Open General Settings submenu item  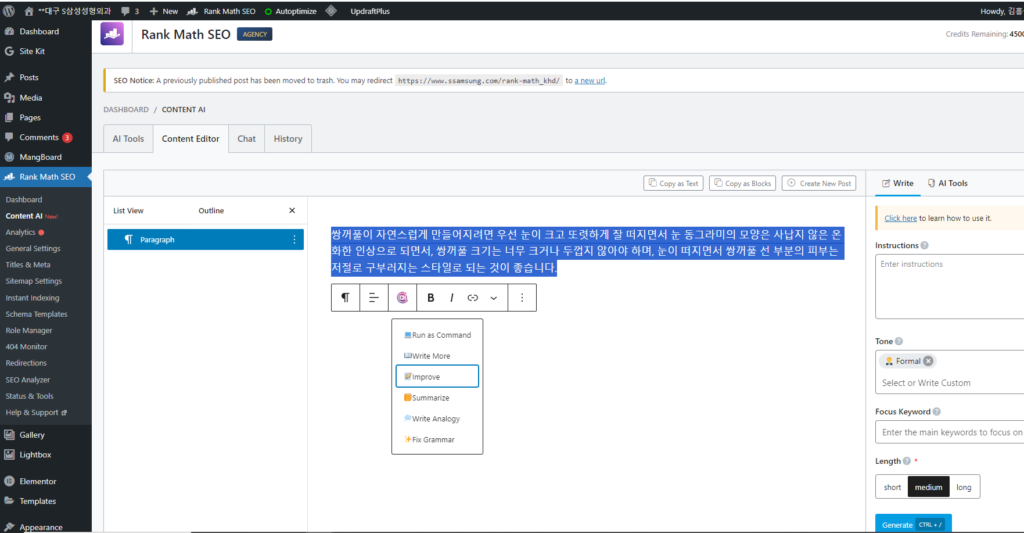click(33, 248)
